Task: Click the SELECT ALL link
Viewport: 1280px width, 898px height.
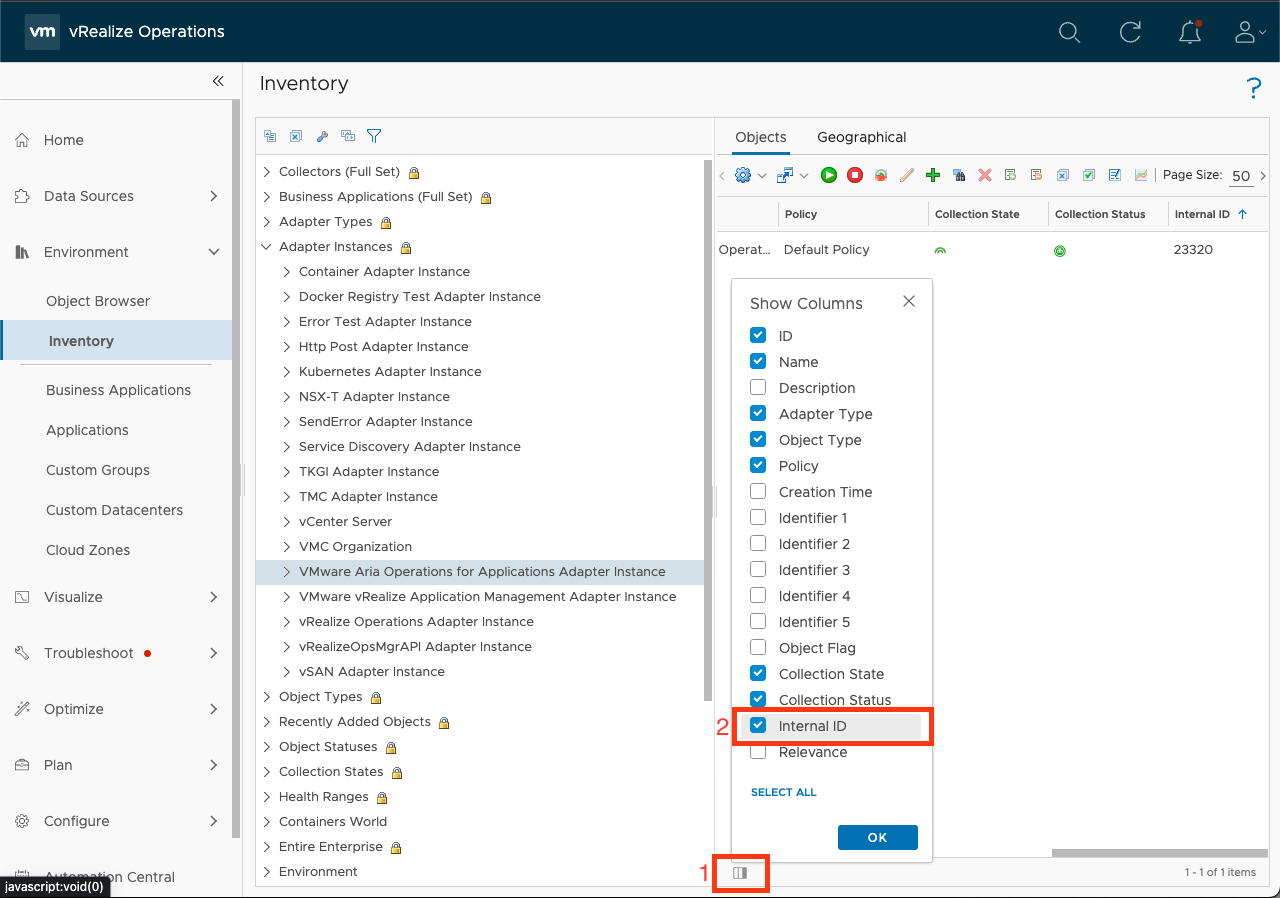Action: coord(783,792)
